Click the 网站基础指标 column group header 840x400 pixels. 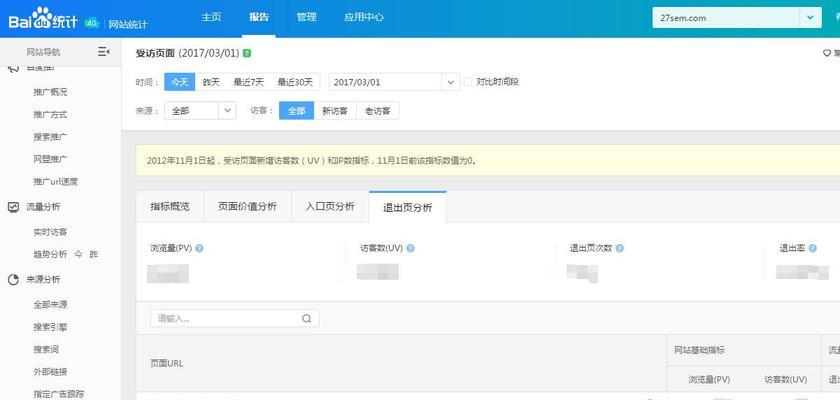[x=700, y=350]
